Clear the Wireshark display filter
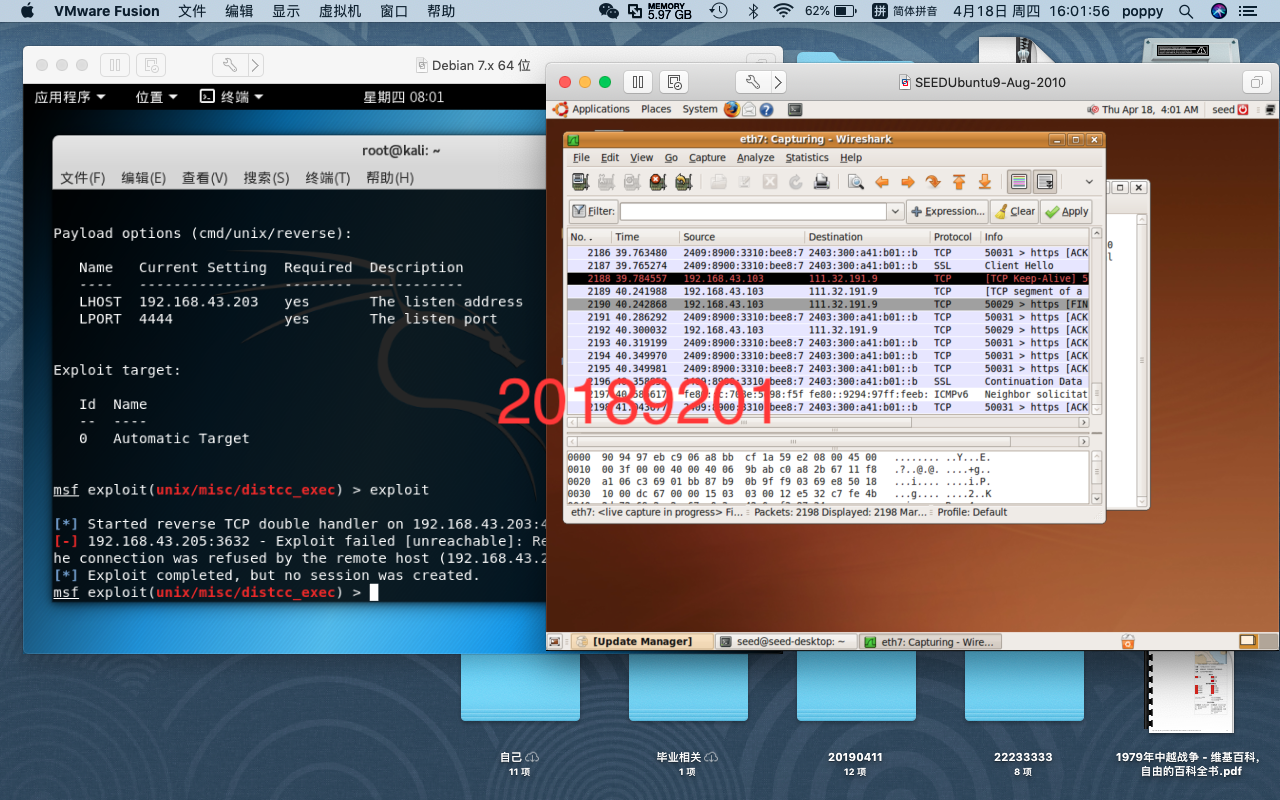Screen dimensions: 1280x800 pos(1015,211)
